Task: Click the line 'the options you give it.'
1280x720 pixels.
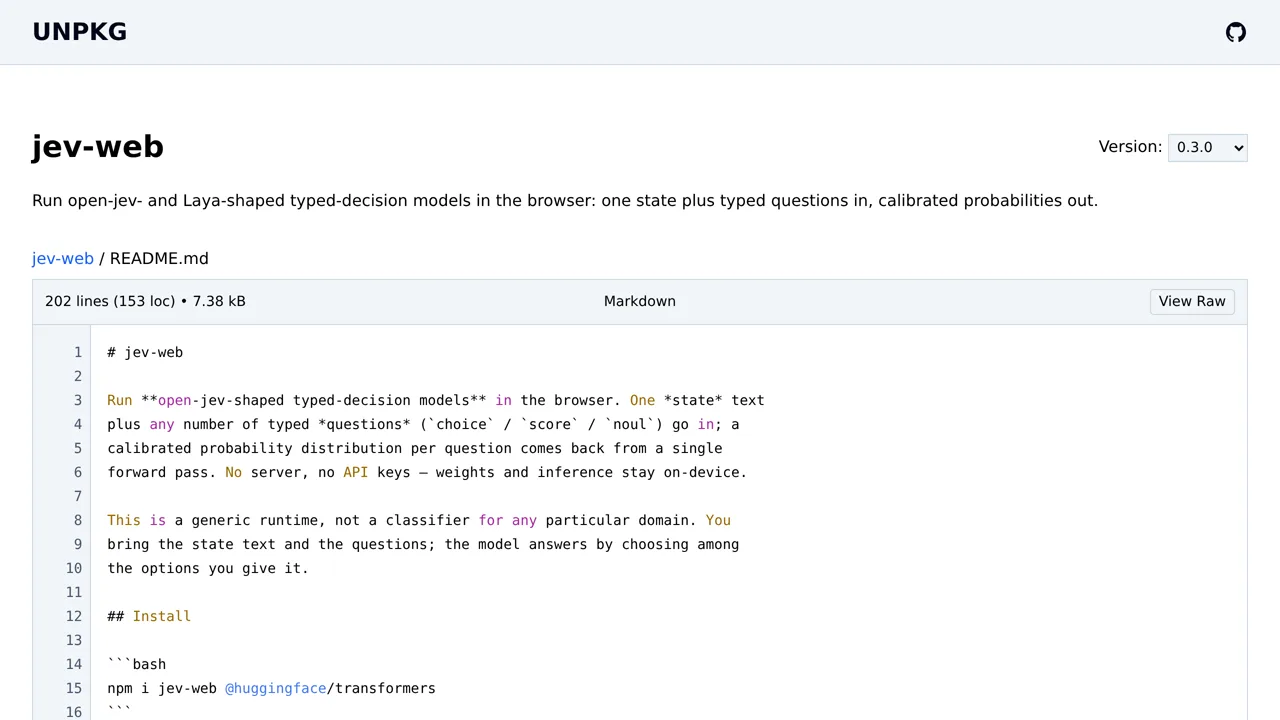Action: (208, 568)
